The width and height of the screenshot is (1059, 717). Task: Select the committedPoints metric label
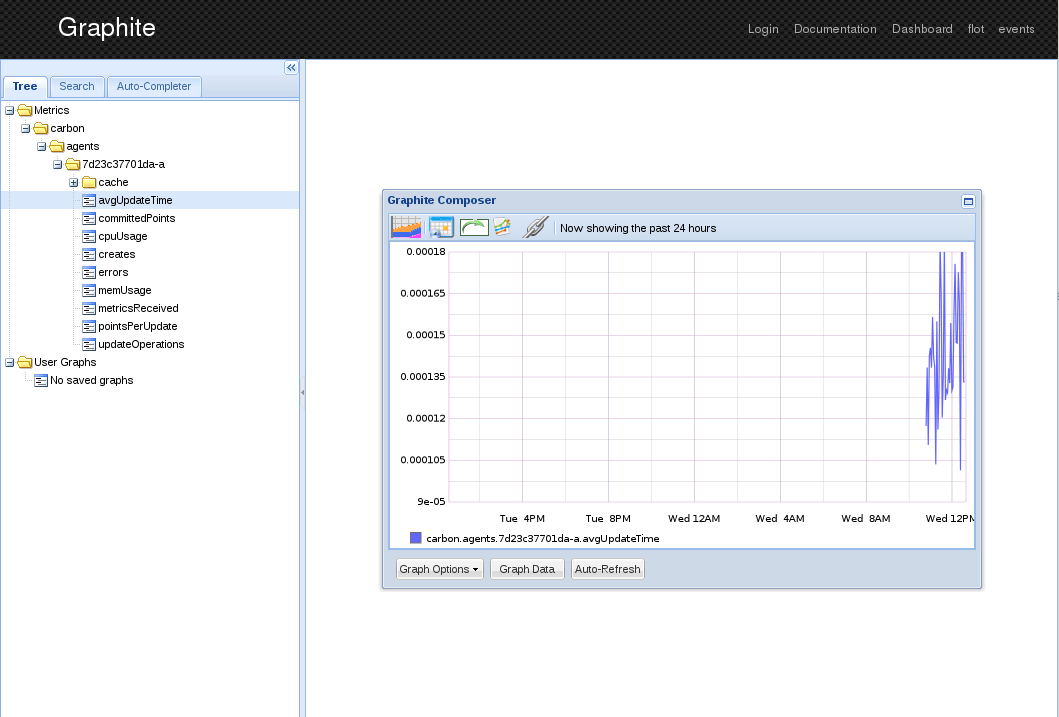(137, 218)
